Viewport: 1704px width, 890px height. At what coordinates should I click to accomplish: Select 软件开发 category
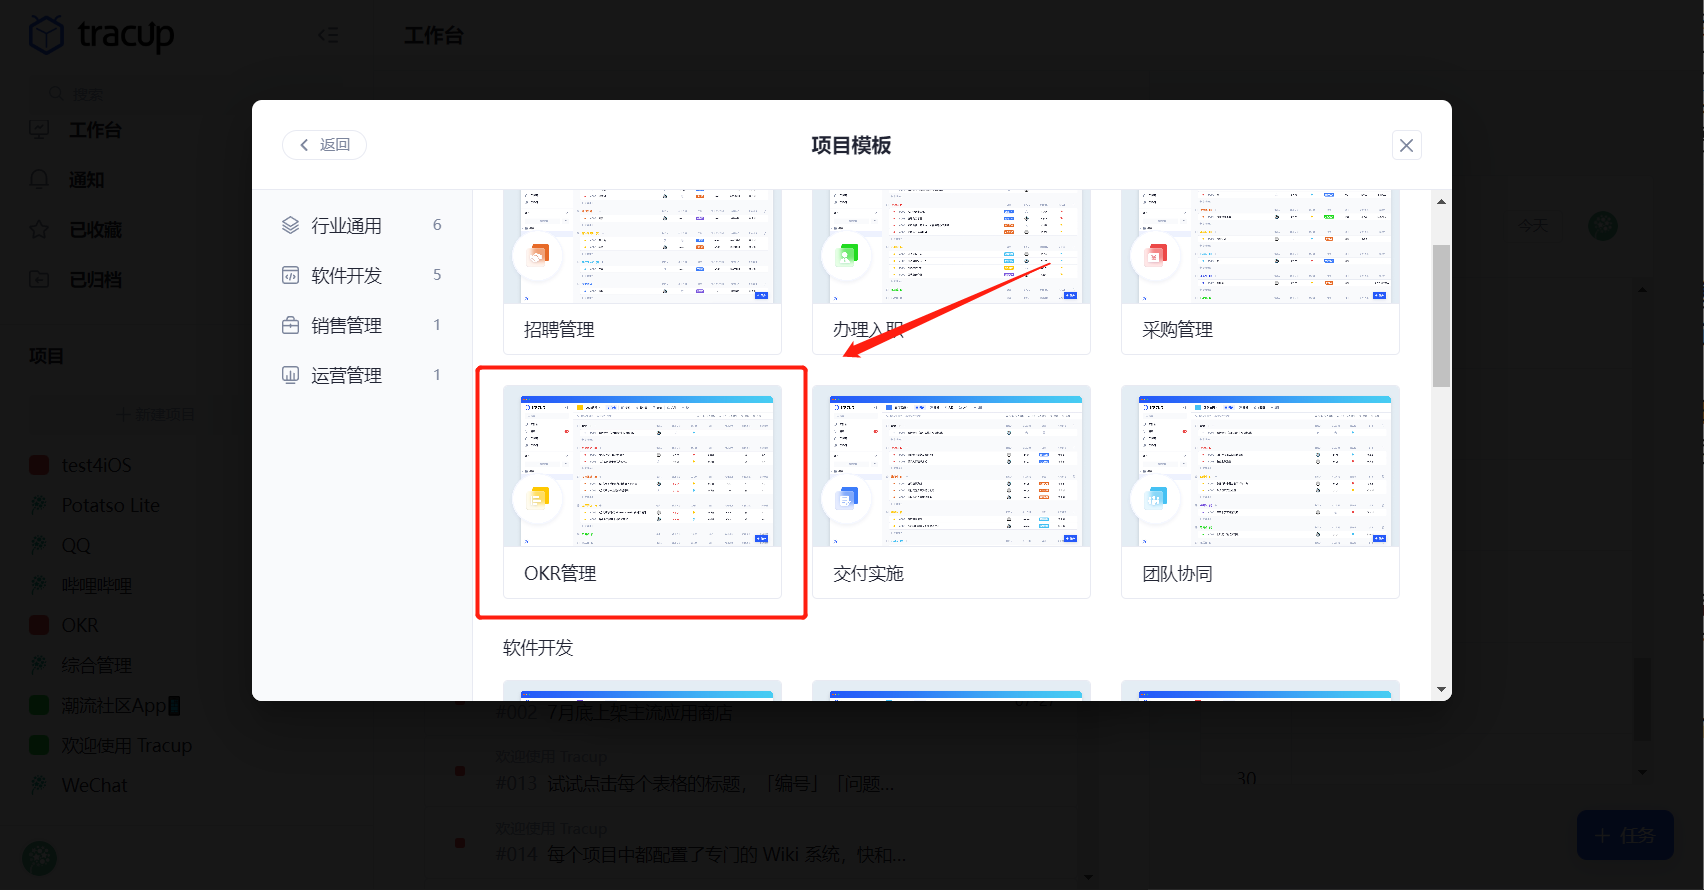(346, 276)
